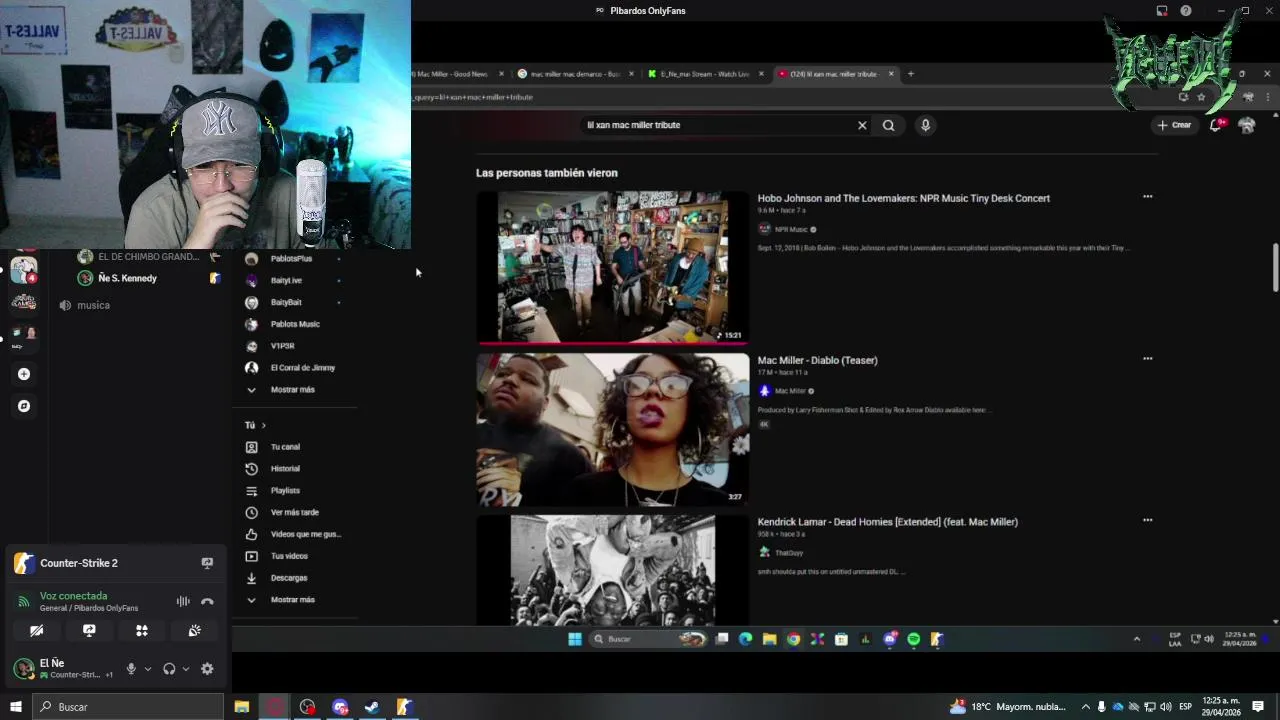Toggle Discord camera on
1280x720 pixels.
37,630
